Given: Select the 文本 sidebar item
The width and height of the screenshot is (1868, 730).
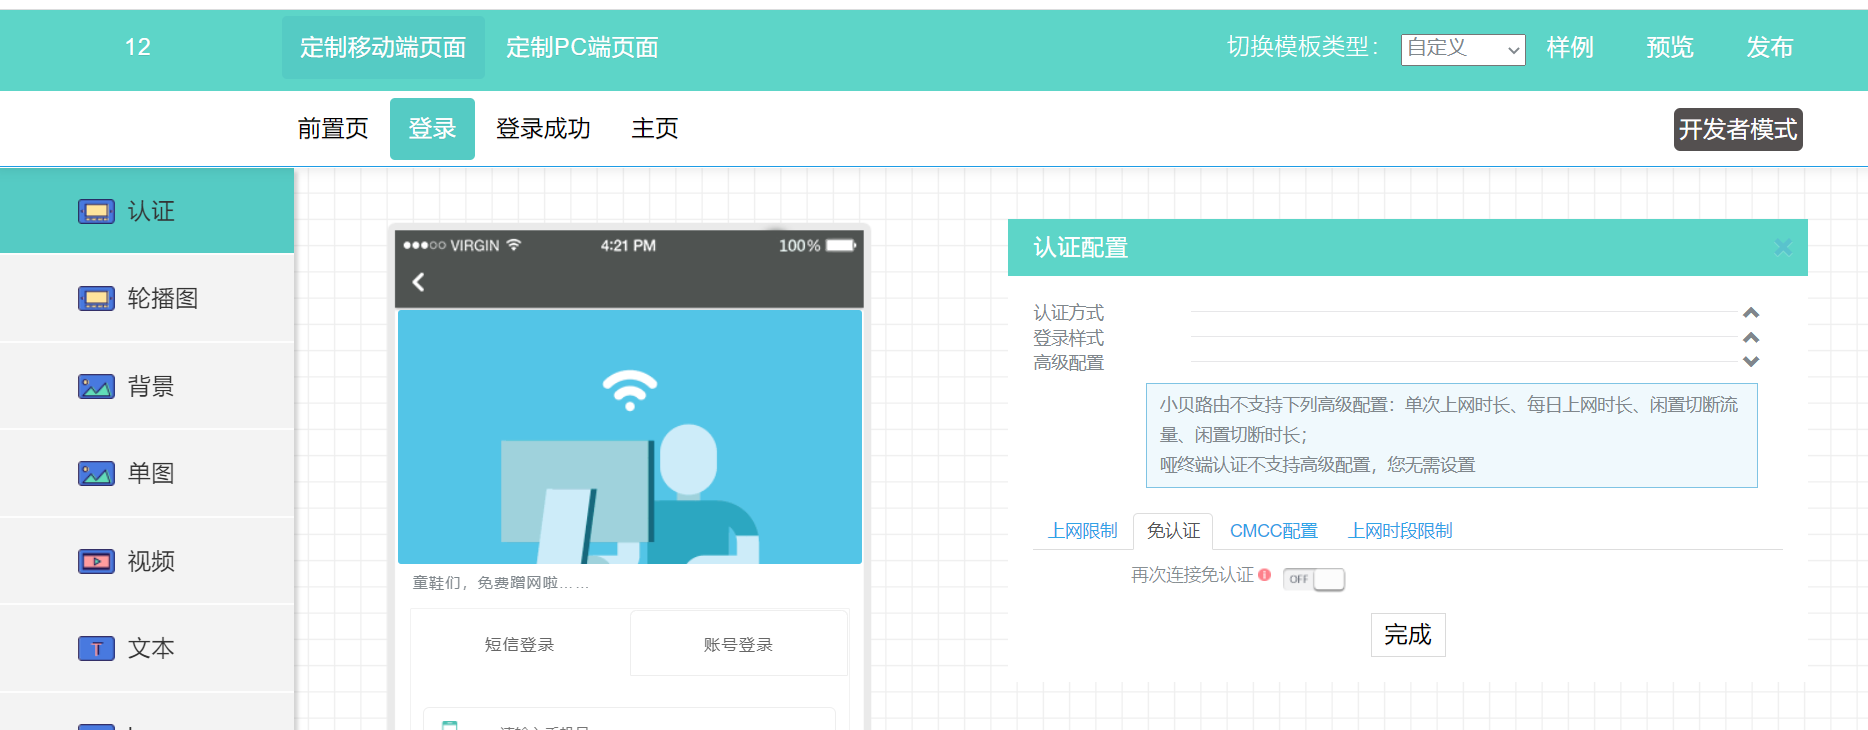Looking at the screenshot, I should (147, 648).
